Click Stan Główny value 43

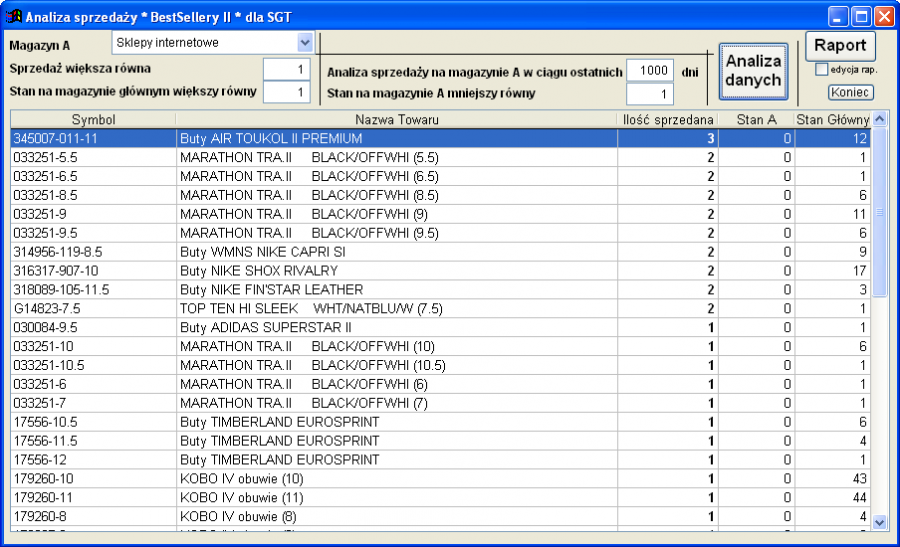(859, 479)
